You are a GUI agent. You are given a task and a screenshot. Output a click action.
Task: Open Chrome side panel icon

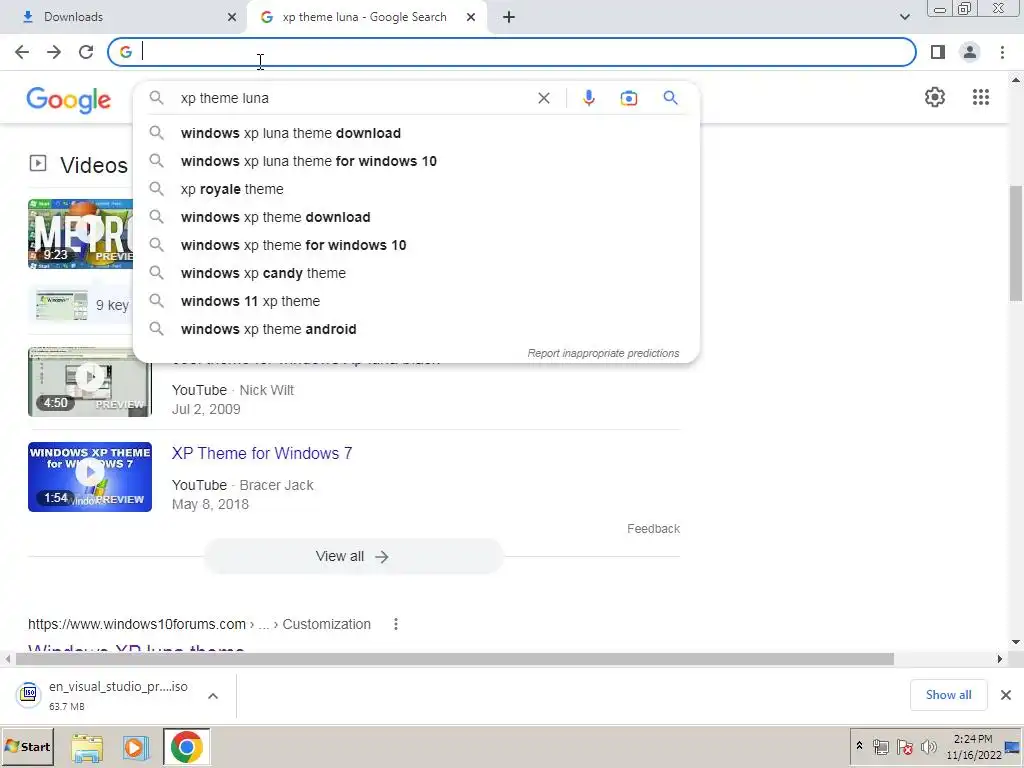point(938,52)
